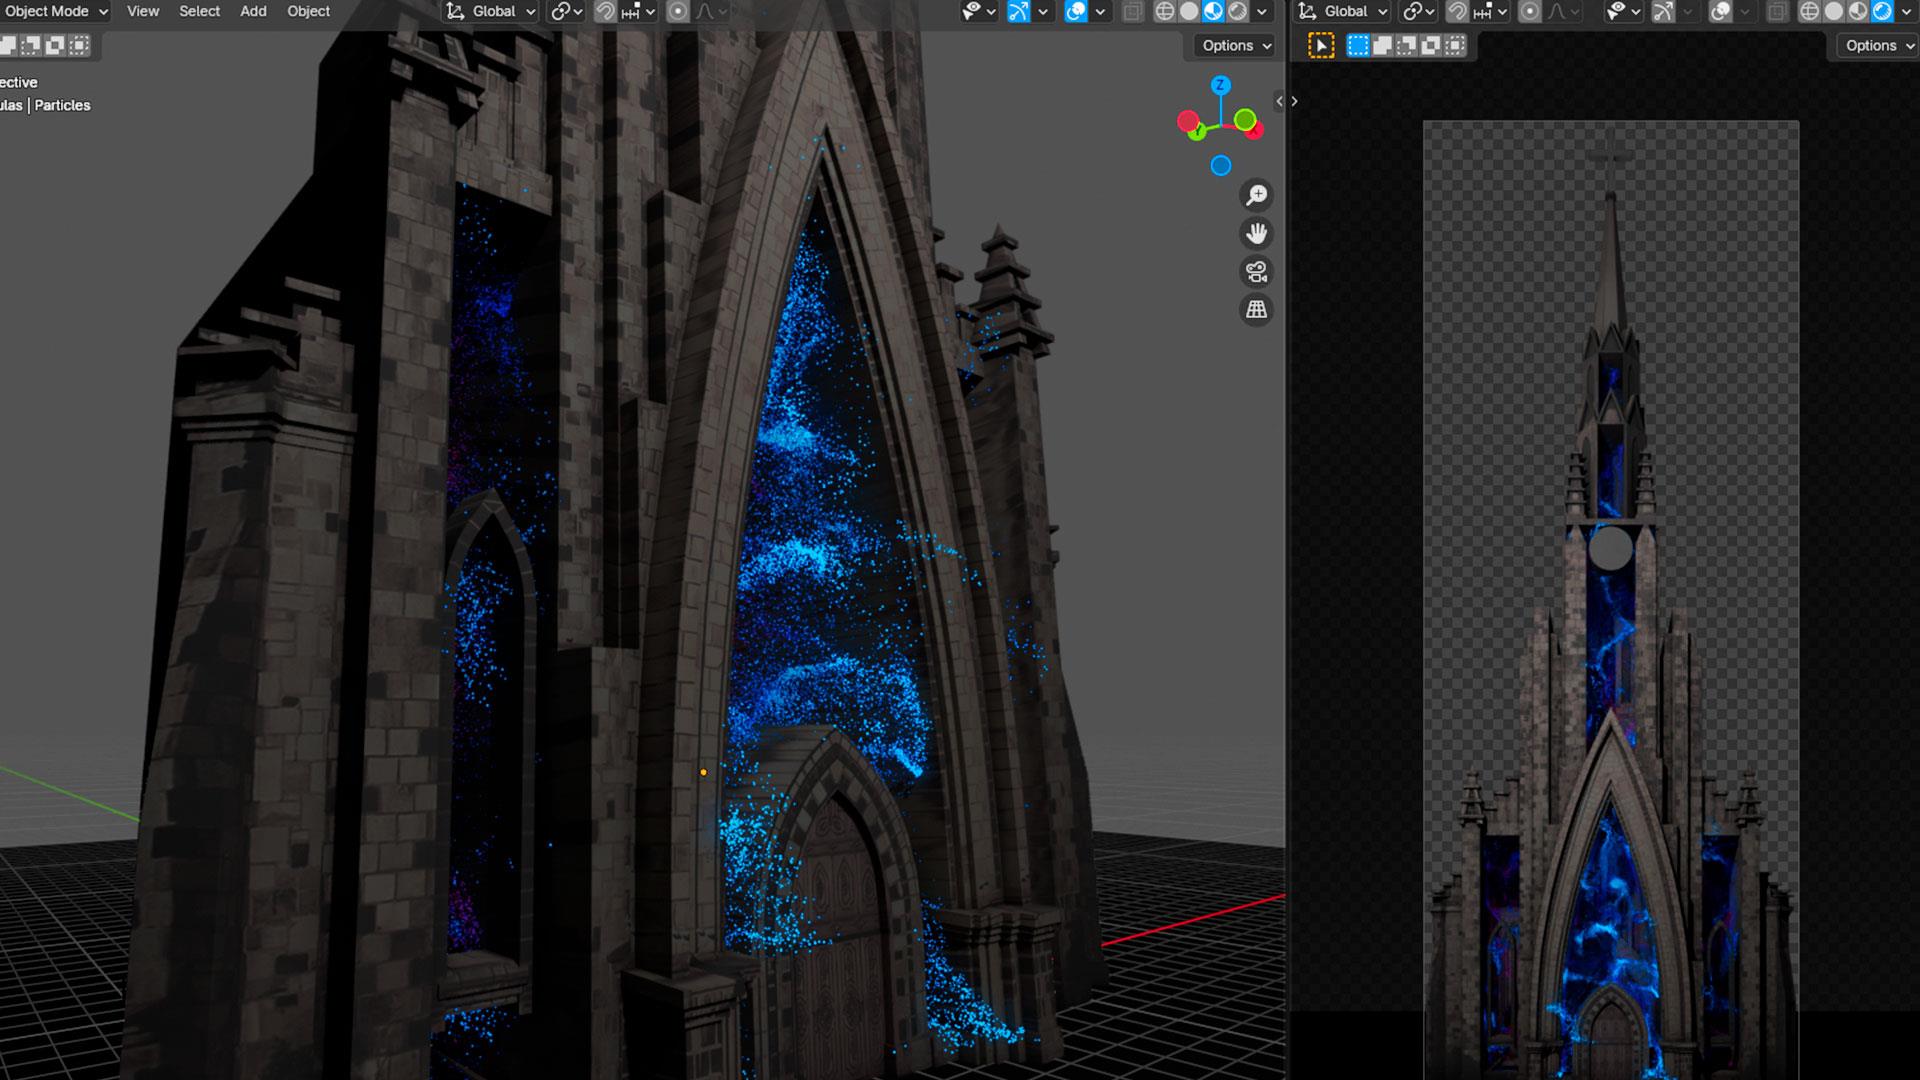Click the Select Box tool in the right viewport
Viewport: 1920px width, 1080px height.
pos(1320,45)
